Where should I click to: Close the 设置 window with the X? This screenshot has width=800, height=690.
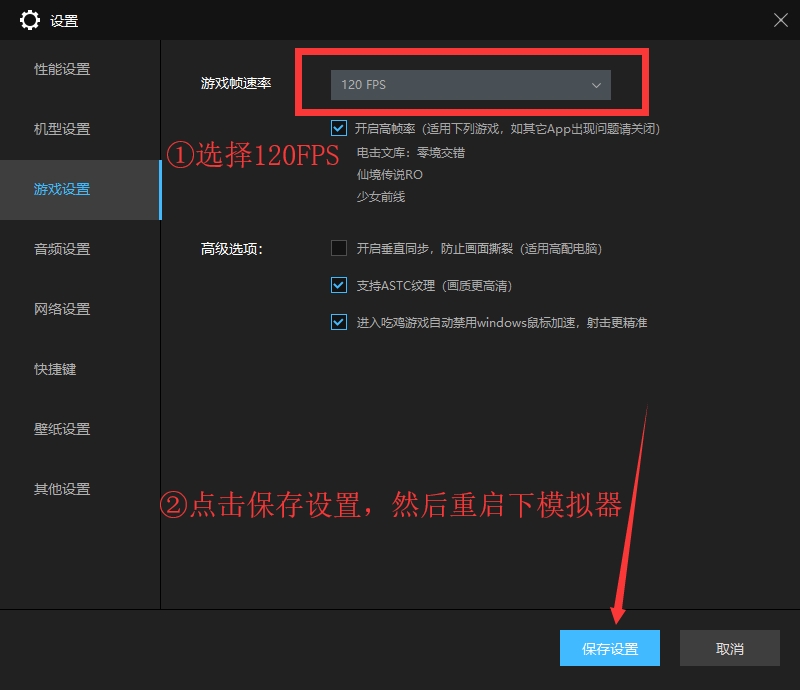pos(780,19)
